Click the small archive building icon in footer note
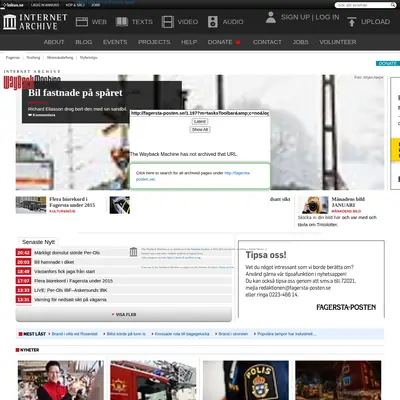The height and width of the screenshot is (400, 400). (x=133, y=252)
